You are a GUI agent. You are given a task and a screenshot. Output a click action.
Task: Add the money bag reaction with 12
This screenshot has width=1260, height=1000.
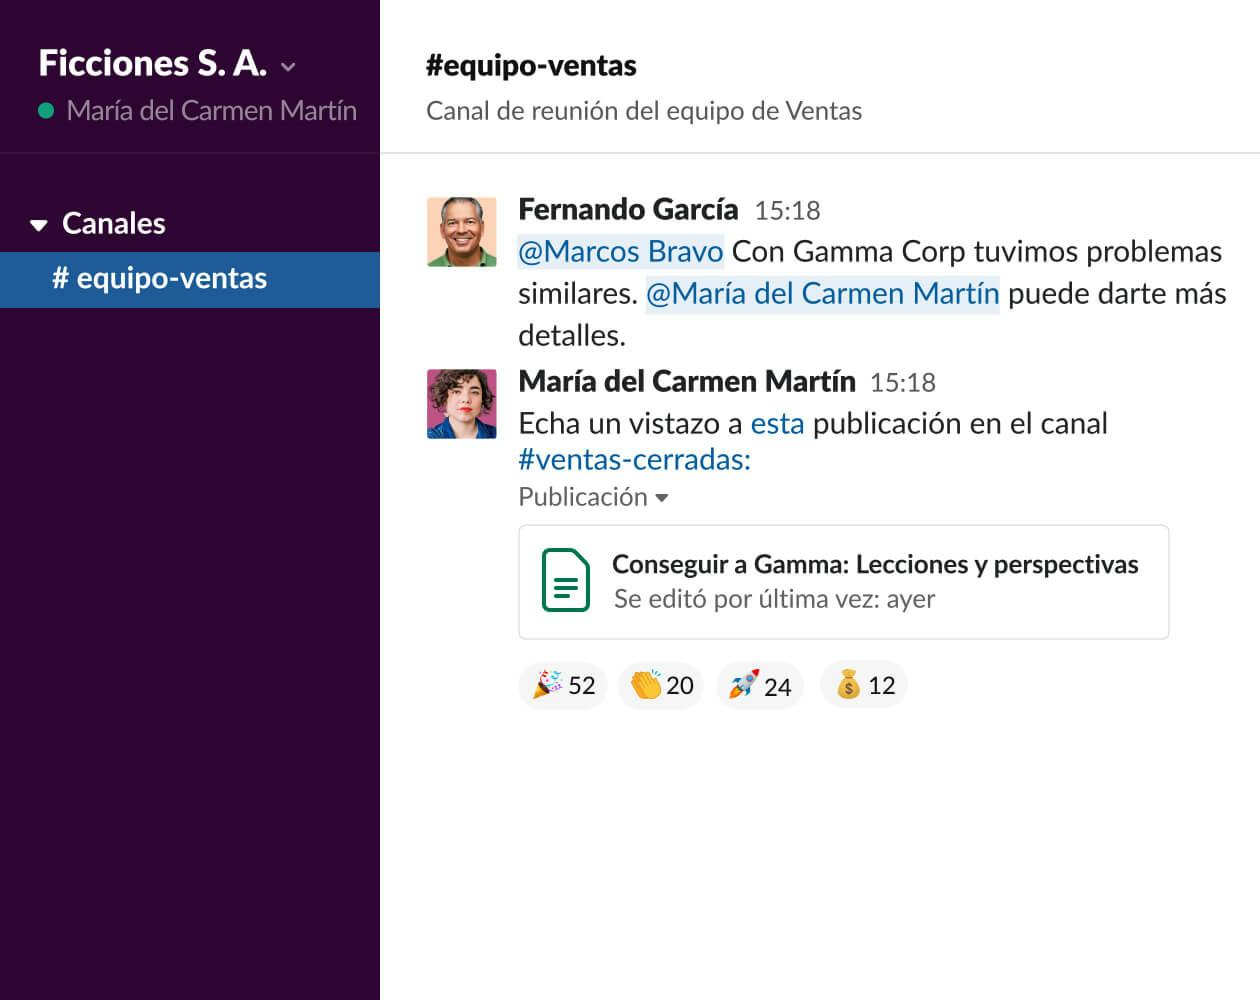(x=864, y=685)
